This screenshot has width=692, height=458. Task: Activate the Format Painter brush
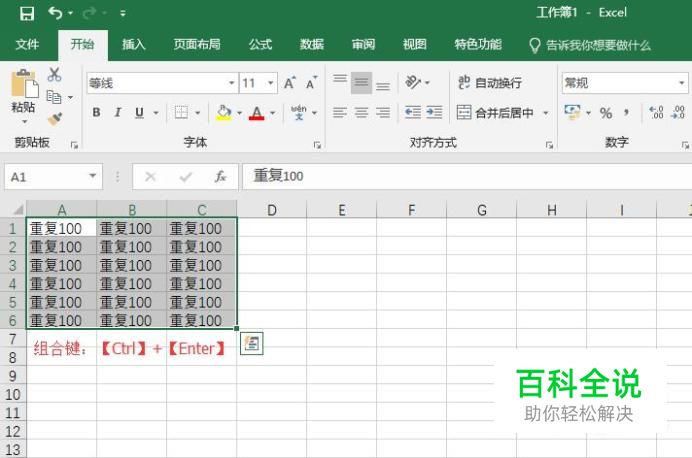(x=55, y=119)
